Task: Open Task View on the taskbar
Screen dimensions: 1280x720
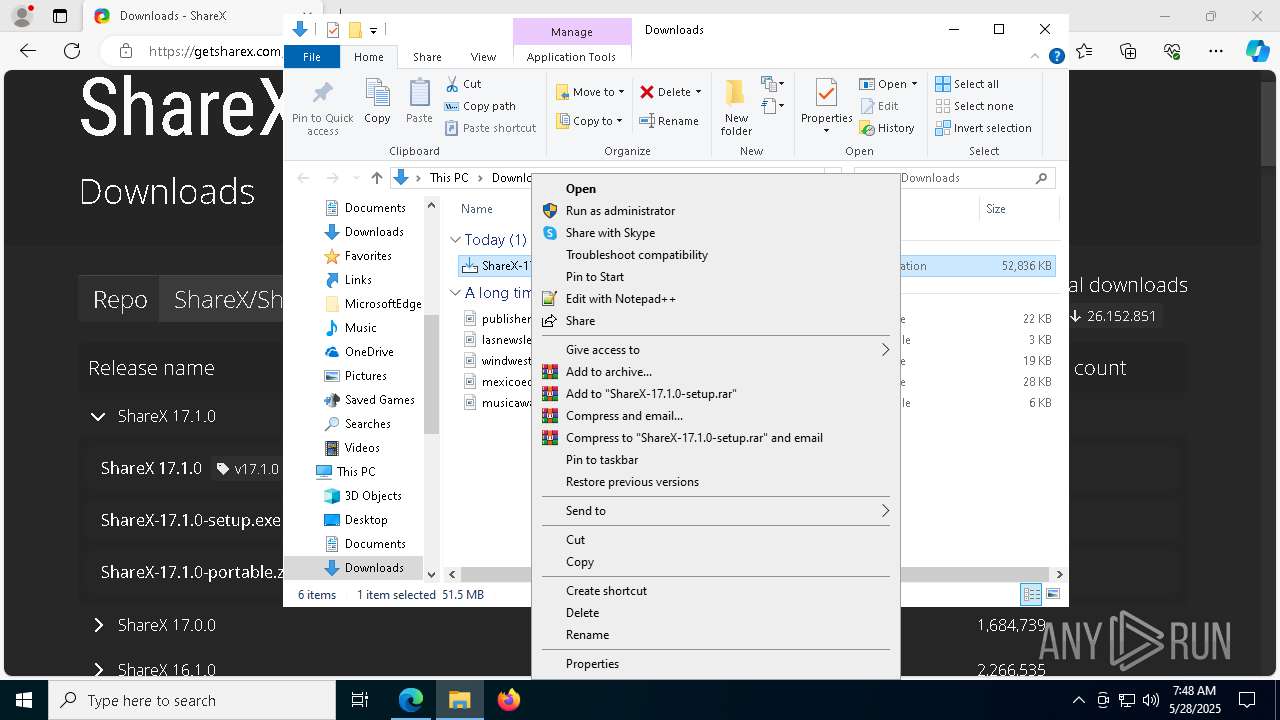Action: (360, 700)
